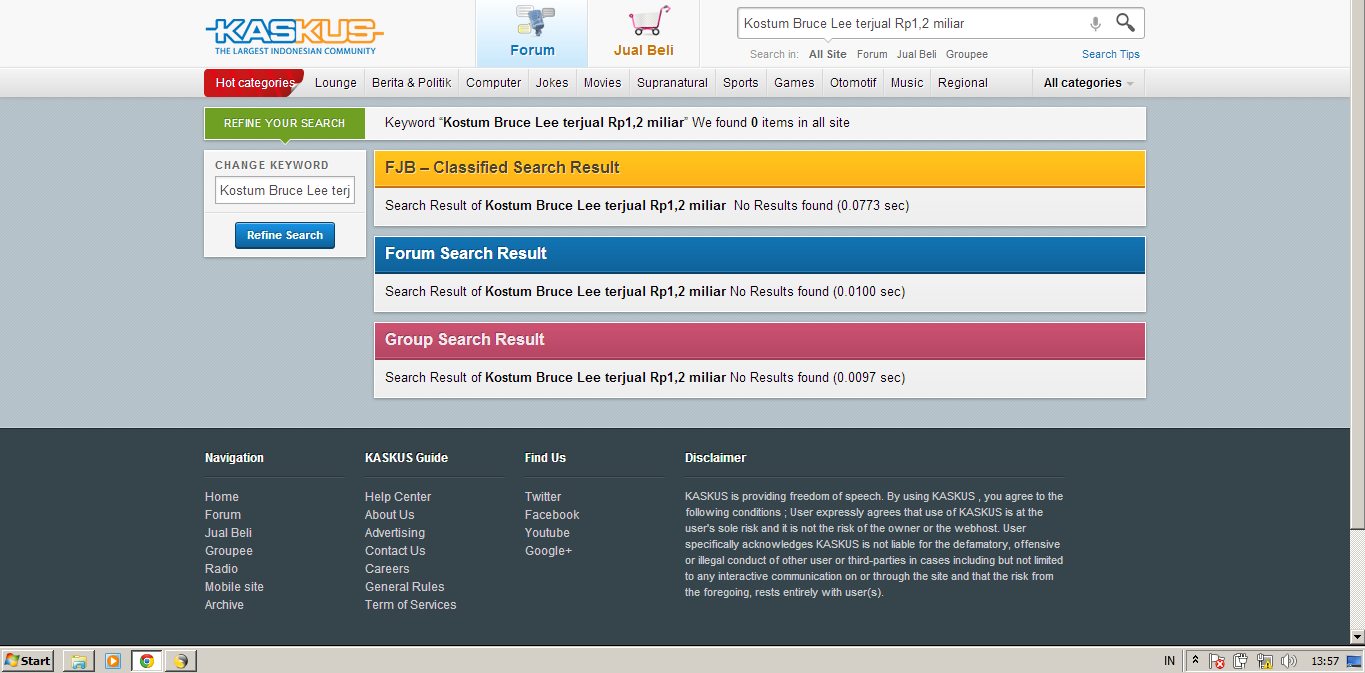Expand the All categories dropdown
Screen dimensions: 1365x673
tap(1088, 83)
